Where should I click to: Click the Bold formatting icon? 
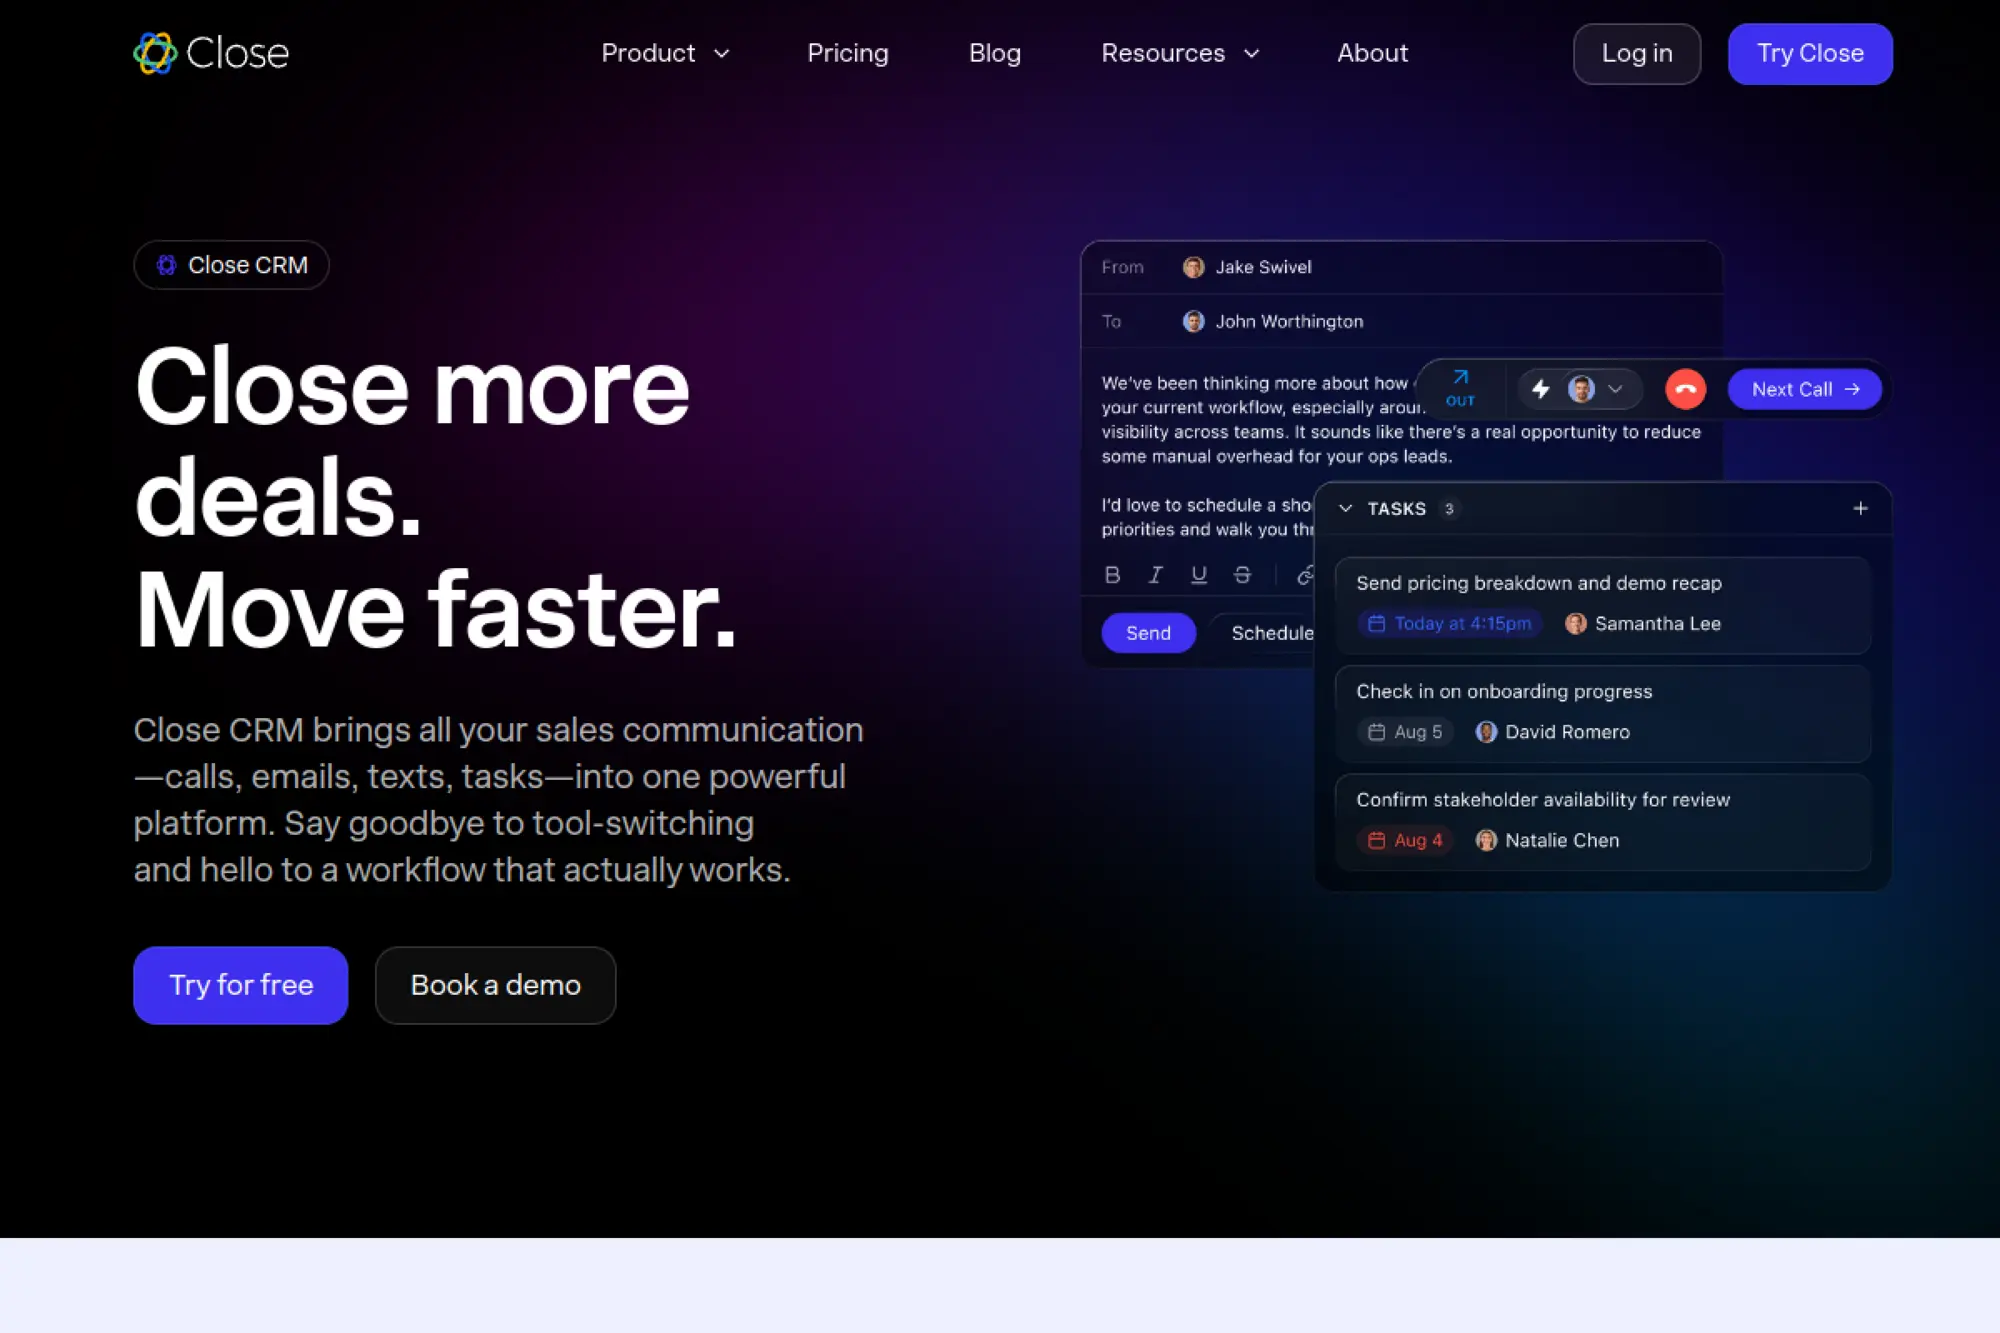1112,575
